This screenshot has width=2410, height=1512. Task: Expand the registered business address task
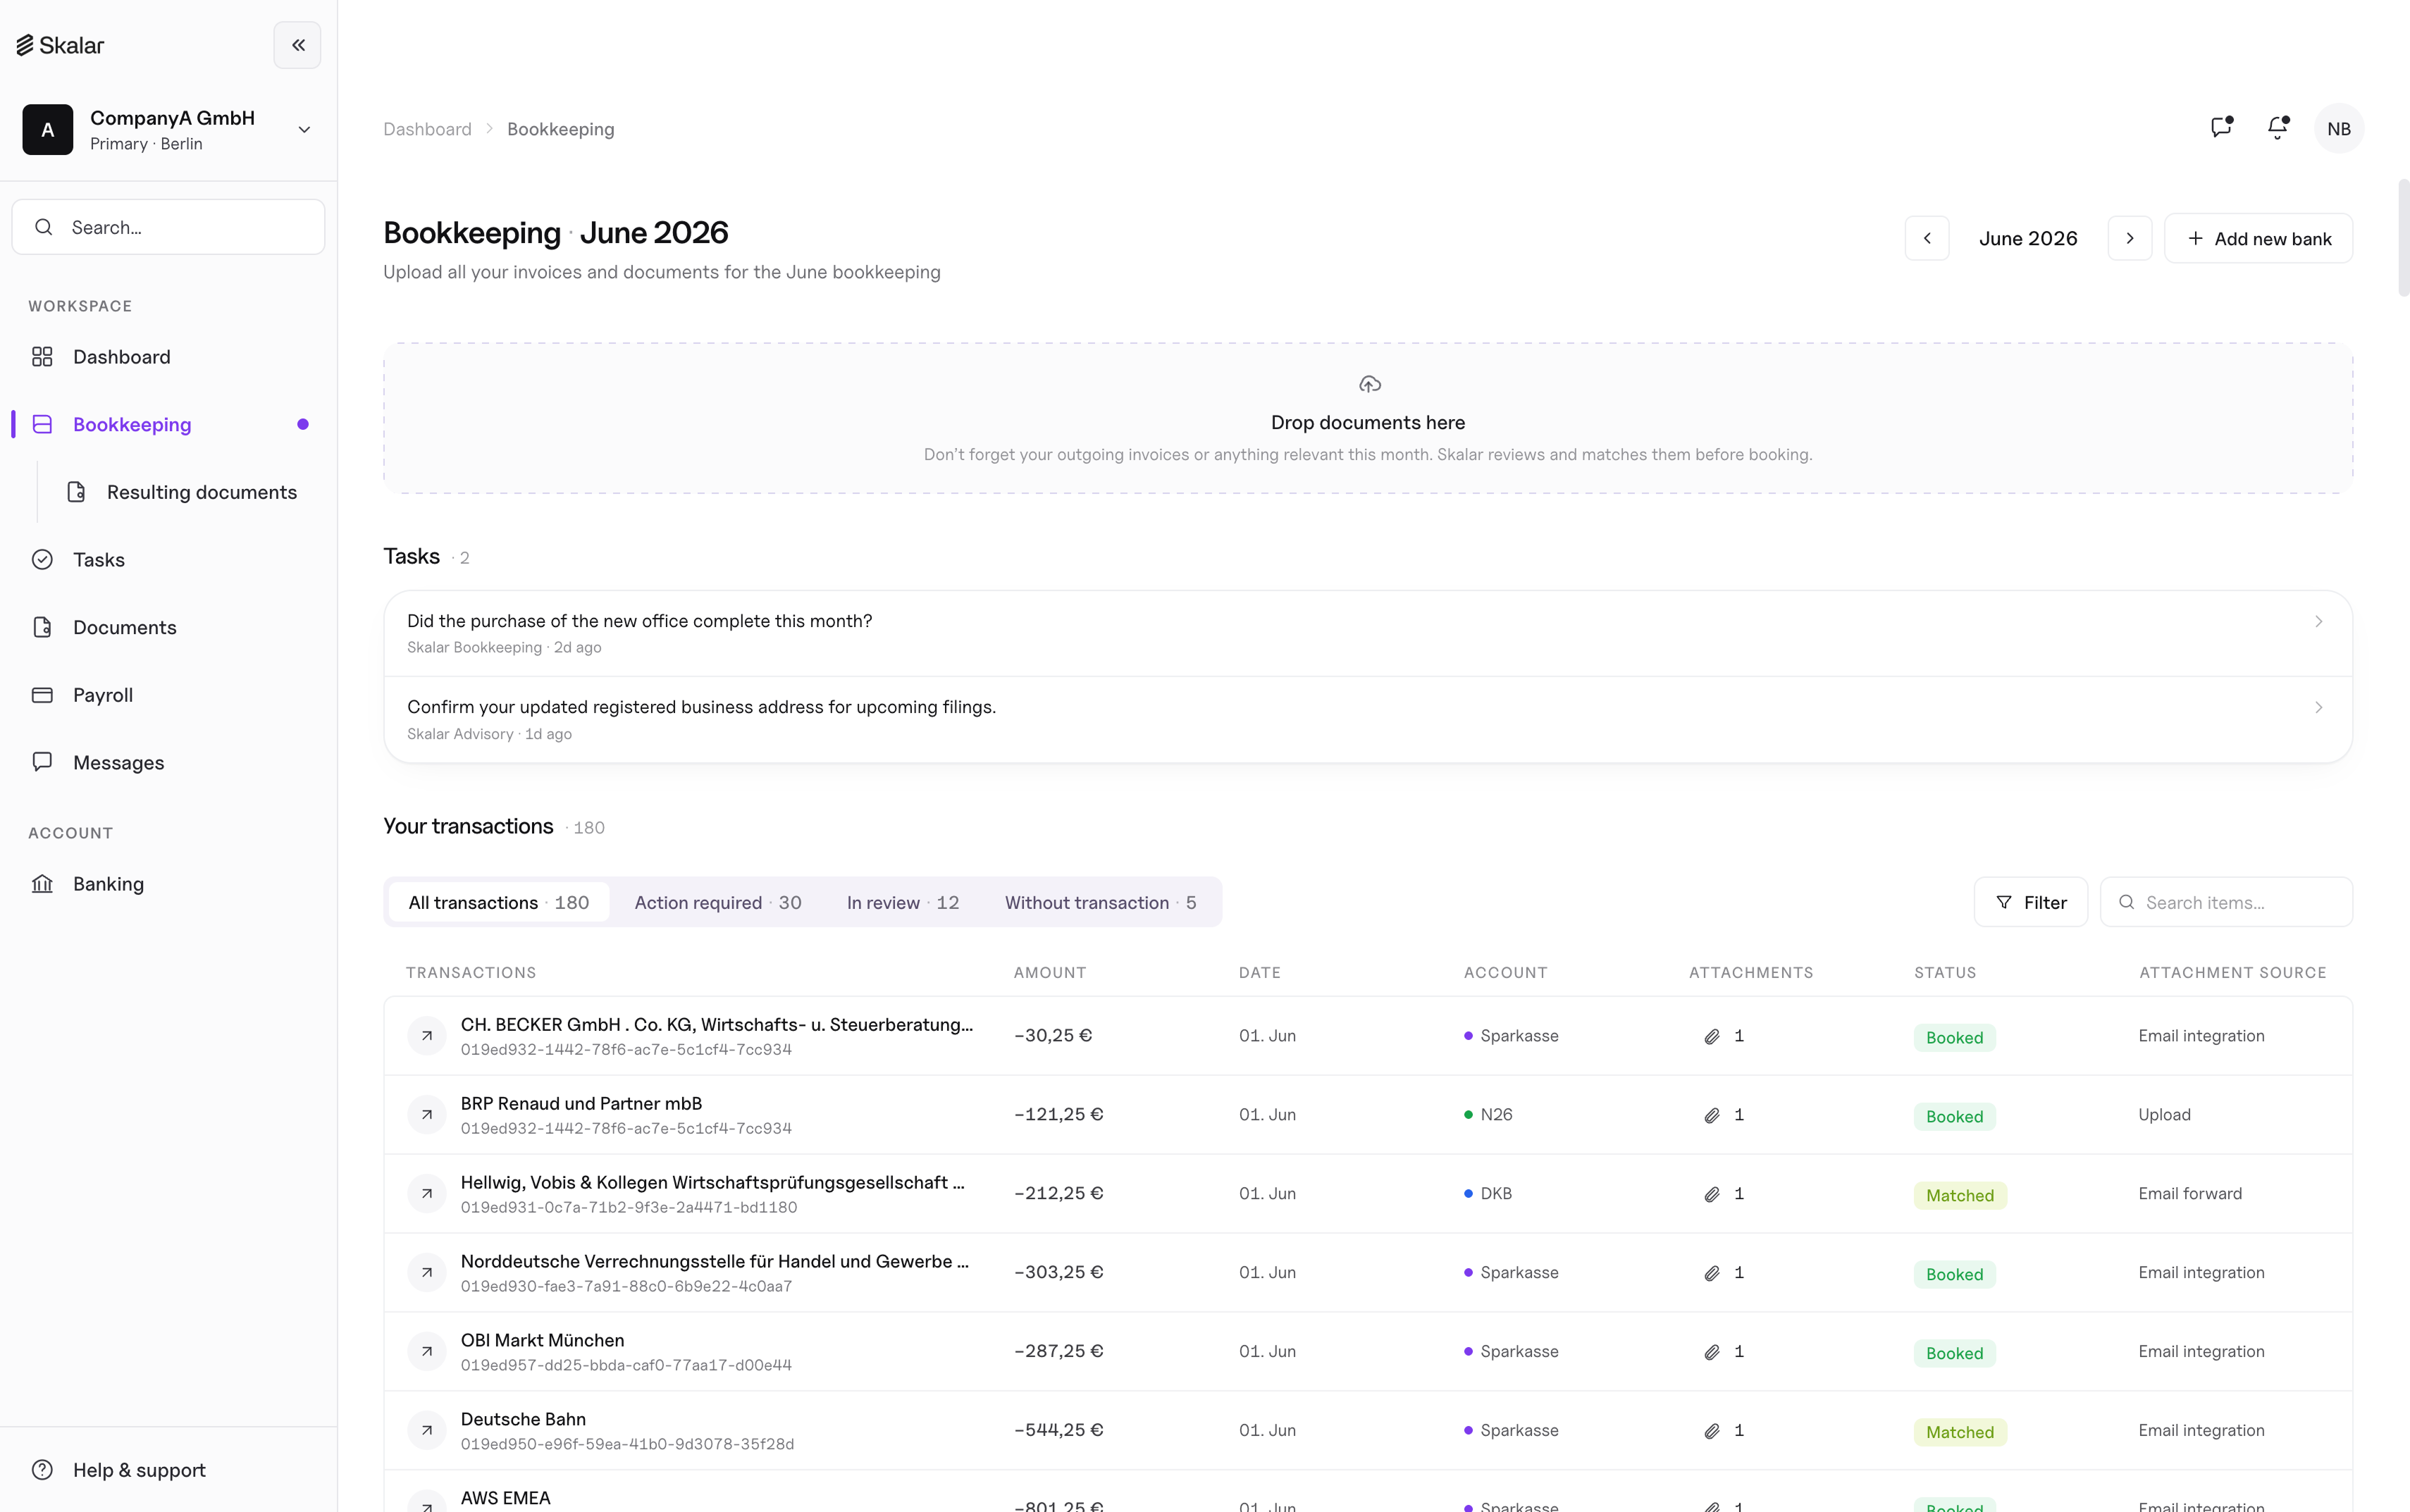coord(1368,720)
